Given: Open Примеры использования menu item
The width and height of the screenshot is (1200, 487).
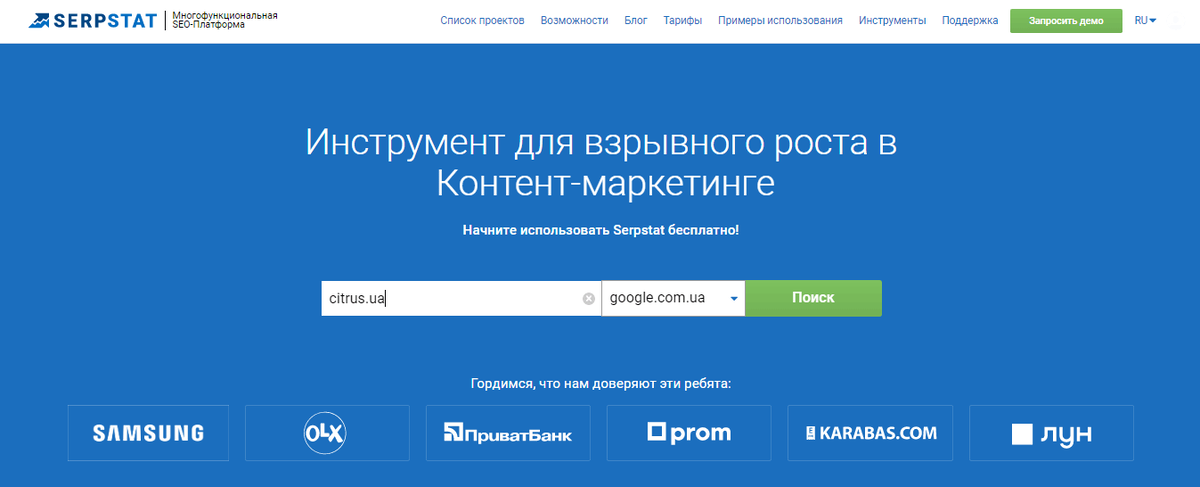Looking at the screenshot, I should tap(780, 20).
